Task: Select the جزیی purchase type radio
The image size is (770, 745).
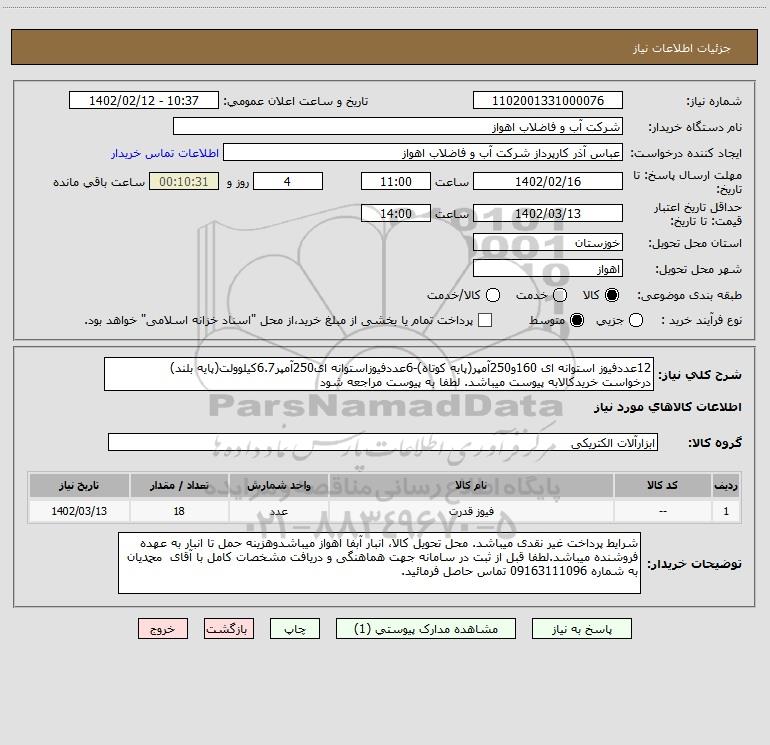Action: pos(635,320)
